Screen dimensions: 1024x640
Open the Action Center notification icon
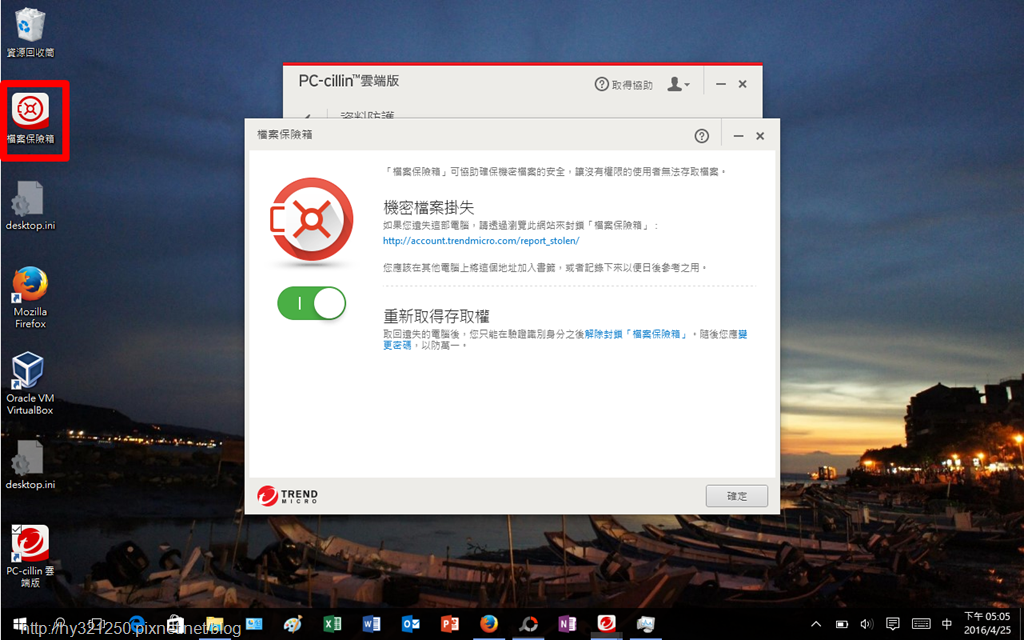893,624
